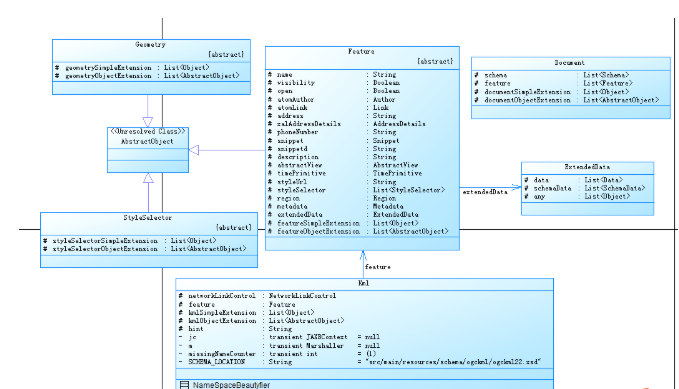
Task: Click the atomLink attribute in Feature
Action: (328, 107)
